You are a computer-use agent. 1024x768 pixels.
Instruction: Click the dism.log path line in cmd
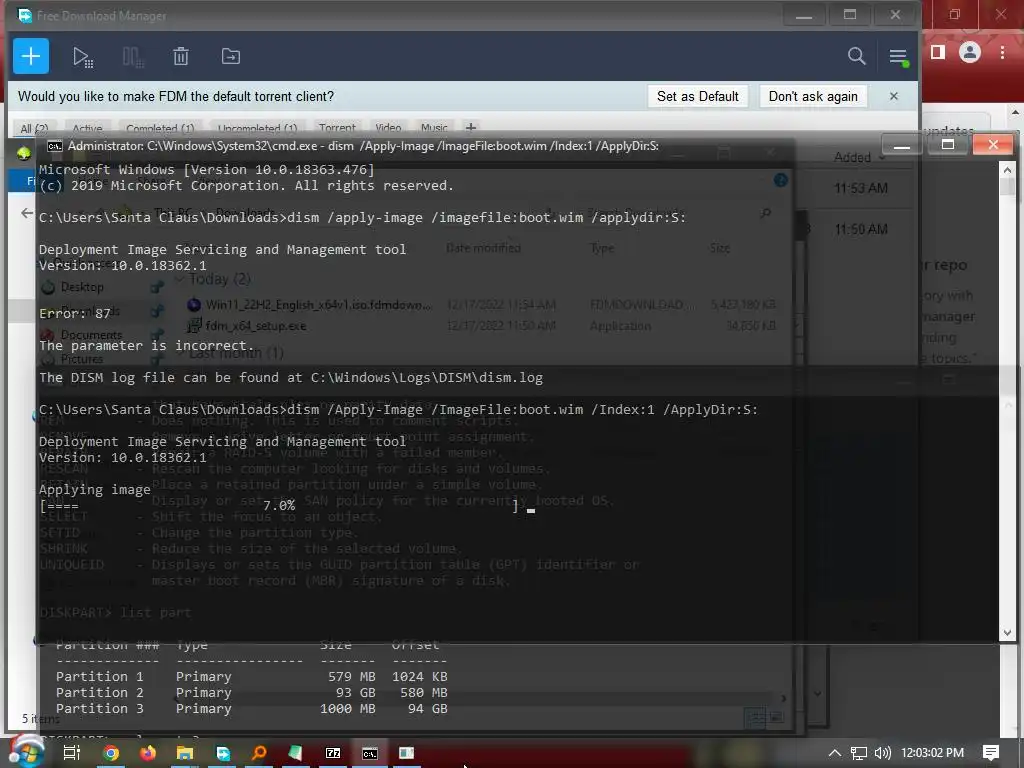pyautogui.click(x=291, y=377)
